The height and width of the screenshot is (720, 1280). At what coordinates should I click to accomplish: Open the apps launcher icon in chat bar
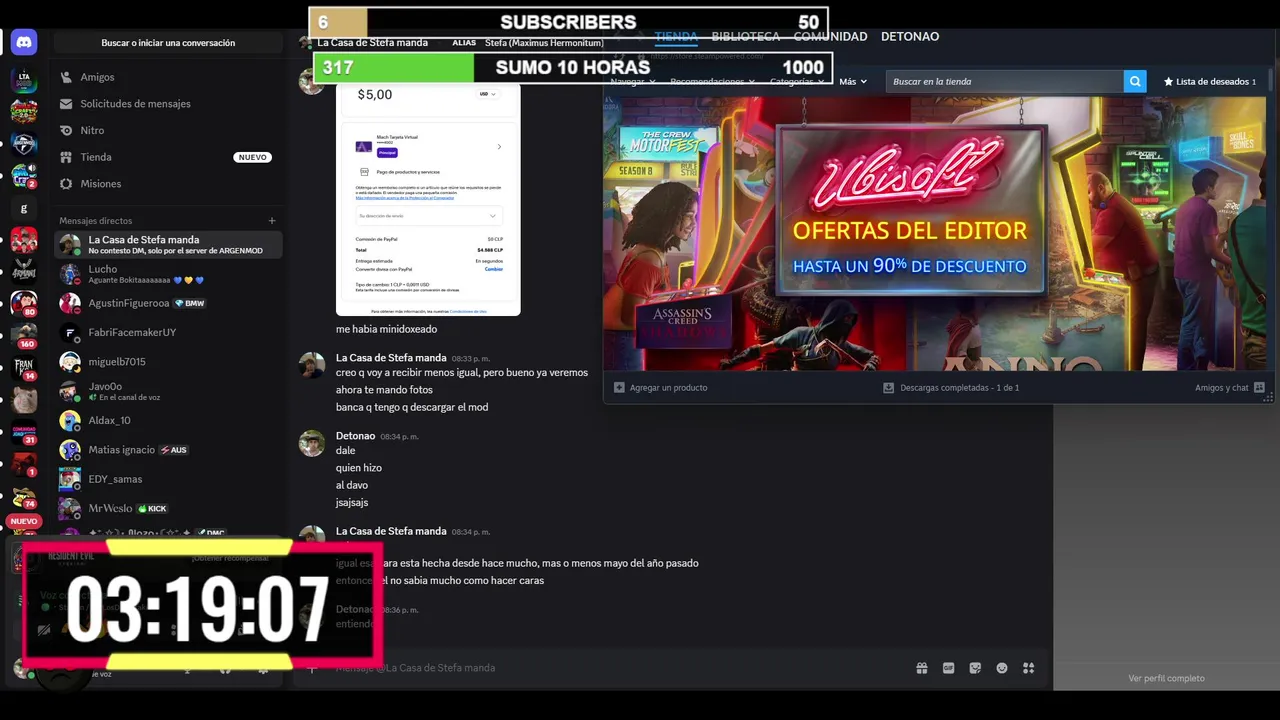1028,668
